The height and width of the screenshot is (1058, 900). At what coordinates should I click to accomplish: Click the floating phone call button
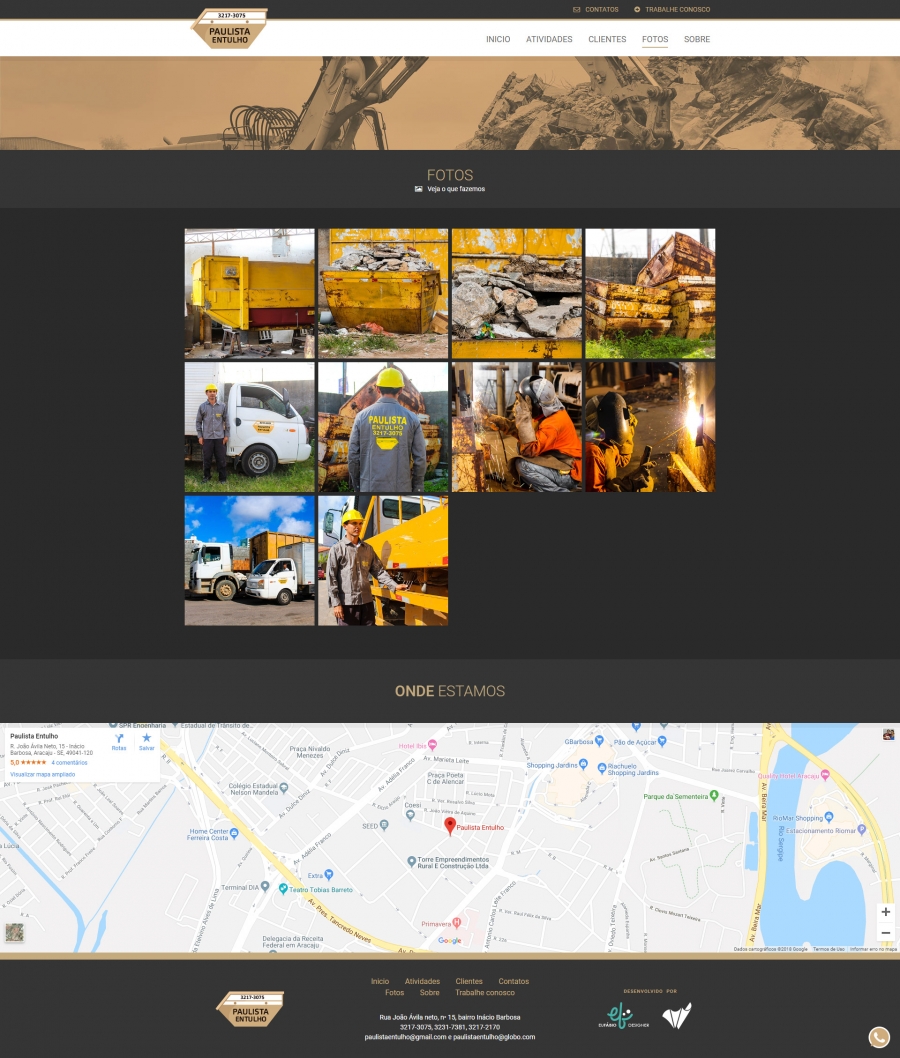(x=879, y=1037)
